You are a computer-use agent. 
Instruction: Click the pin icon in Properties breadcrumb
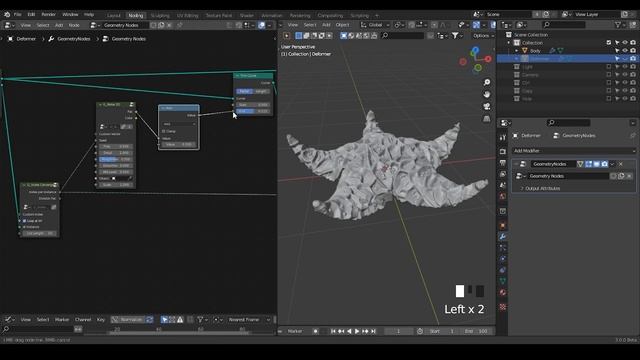[x=633, y=136]
